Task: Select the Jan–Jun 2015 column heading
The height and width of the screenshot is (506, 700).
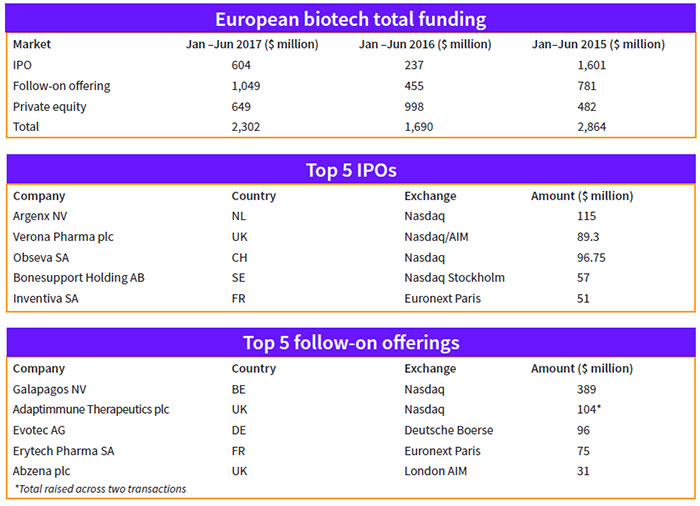Action: [x=598, y=45]
